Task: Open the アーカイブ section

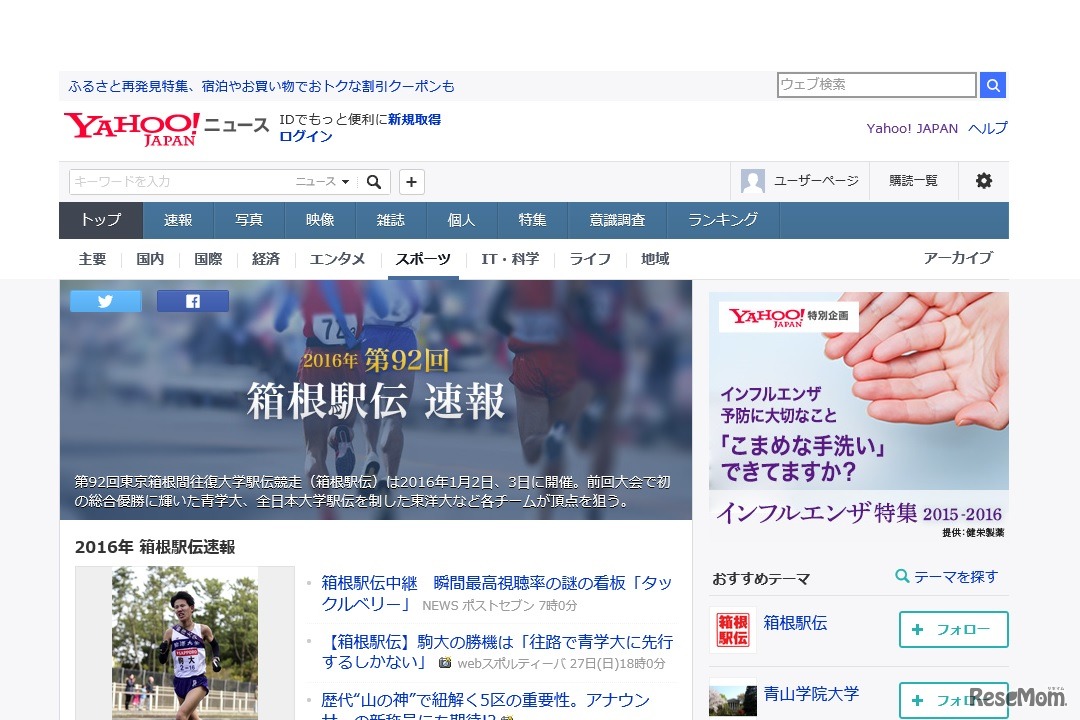Action: tap(960, 258)
